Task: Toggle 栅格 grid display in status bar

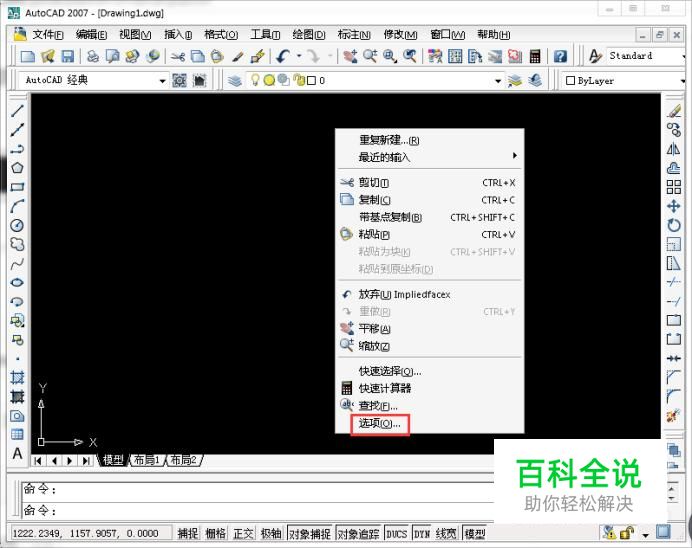Action: tap(215, 533)
